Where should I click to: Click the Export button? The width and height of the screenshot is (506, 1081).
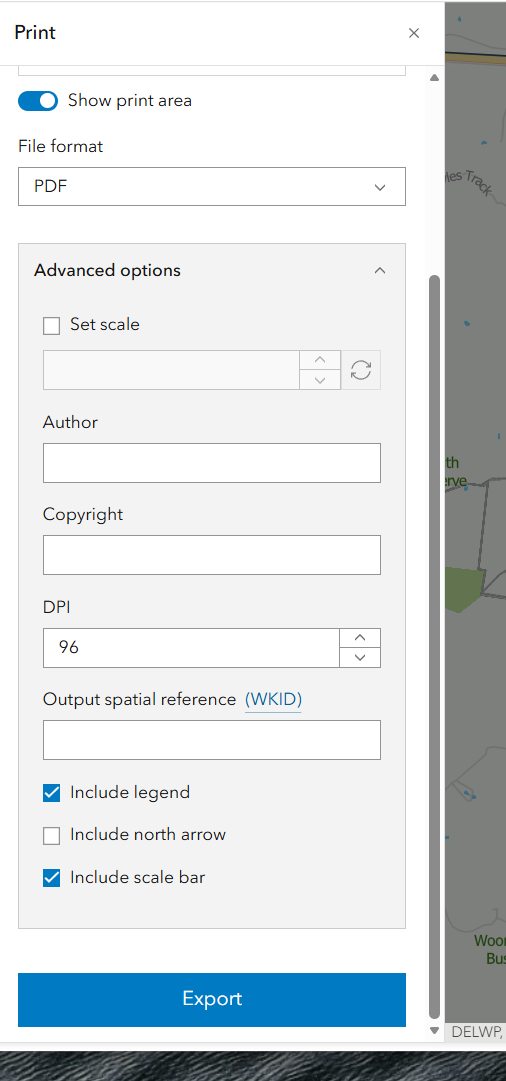(x=212, y=999)
